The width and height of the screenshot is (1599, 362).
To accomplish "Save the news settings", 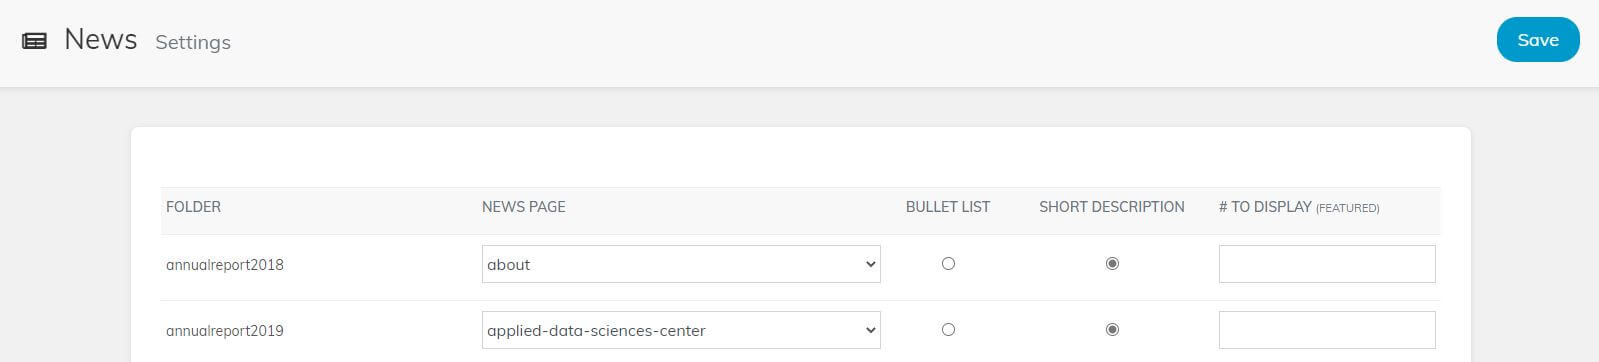I will (x=1537, y=40).
